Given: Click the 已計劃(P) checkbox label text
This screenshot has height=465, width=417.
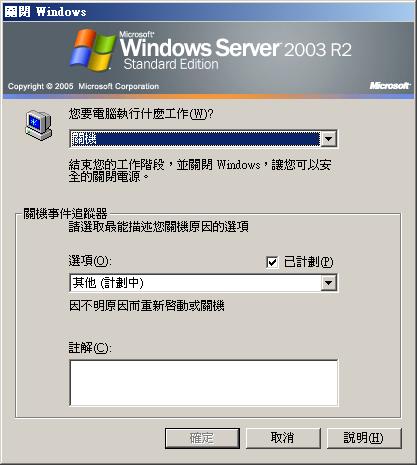Looking at the screenshot, I should tap(308, 262).
